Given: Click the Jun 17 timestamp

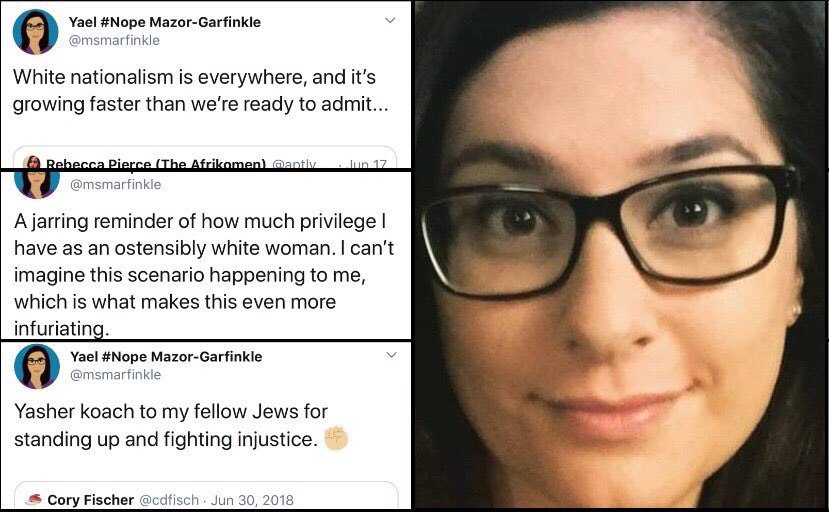Looking at the screenshot, I should 367,164.
